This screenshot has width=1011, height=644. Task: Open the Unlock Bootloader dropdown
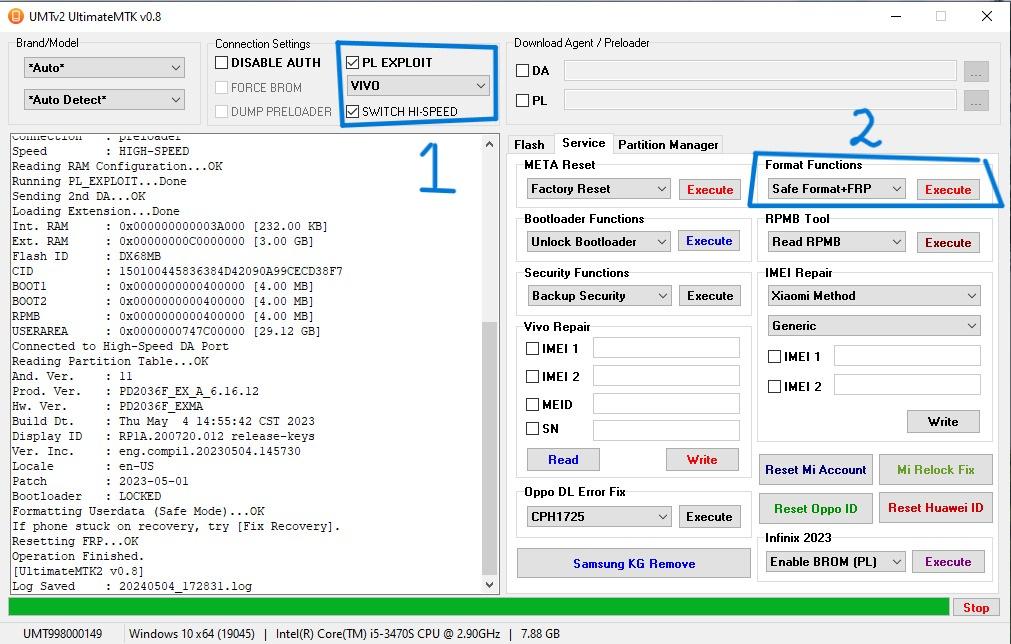[x=598, y=242]
